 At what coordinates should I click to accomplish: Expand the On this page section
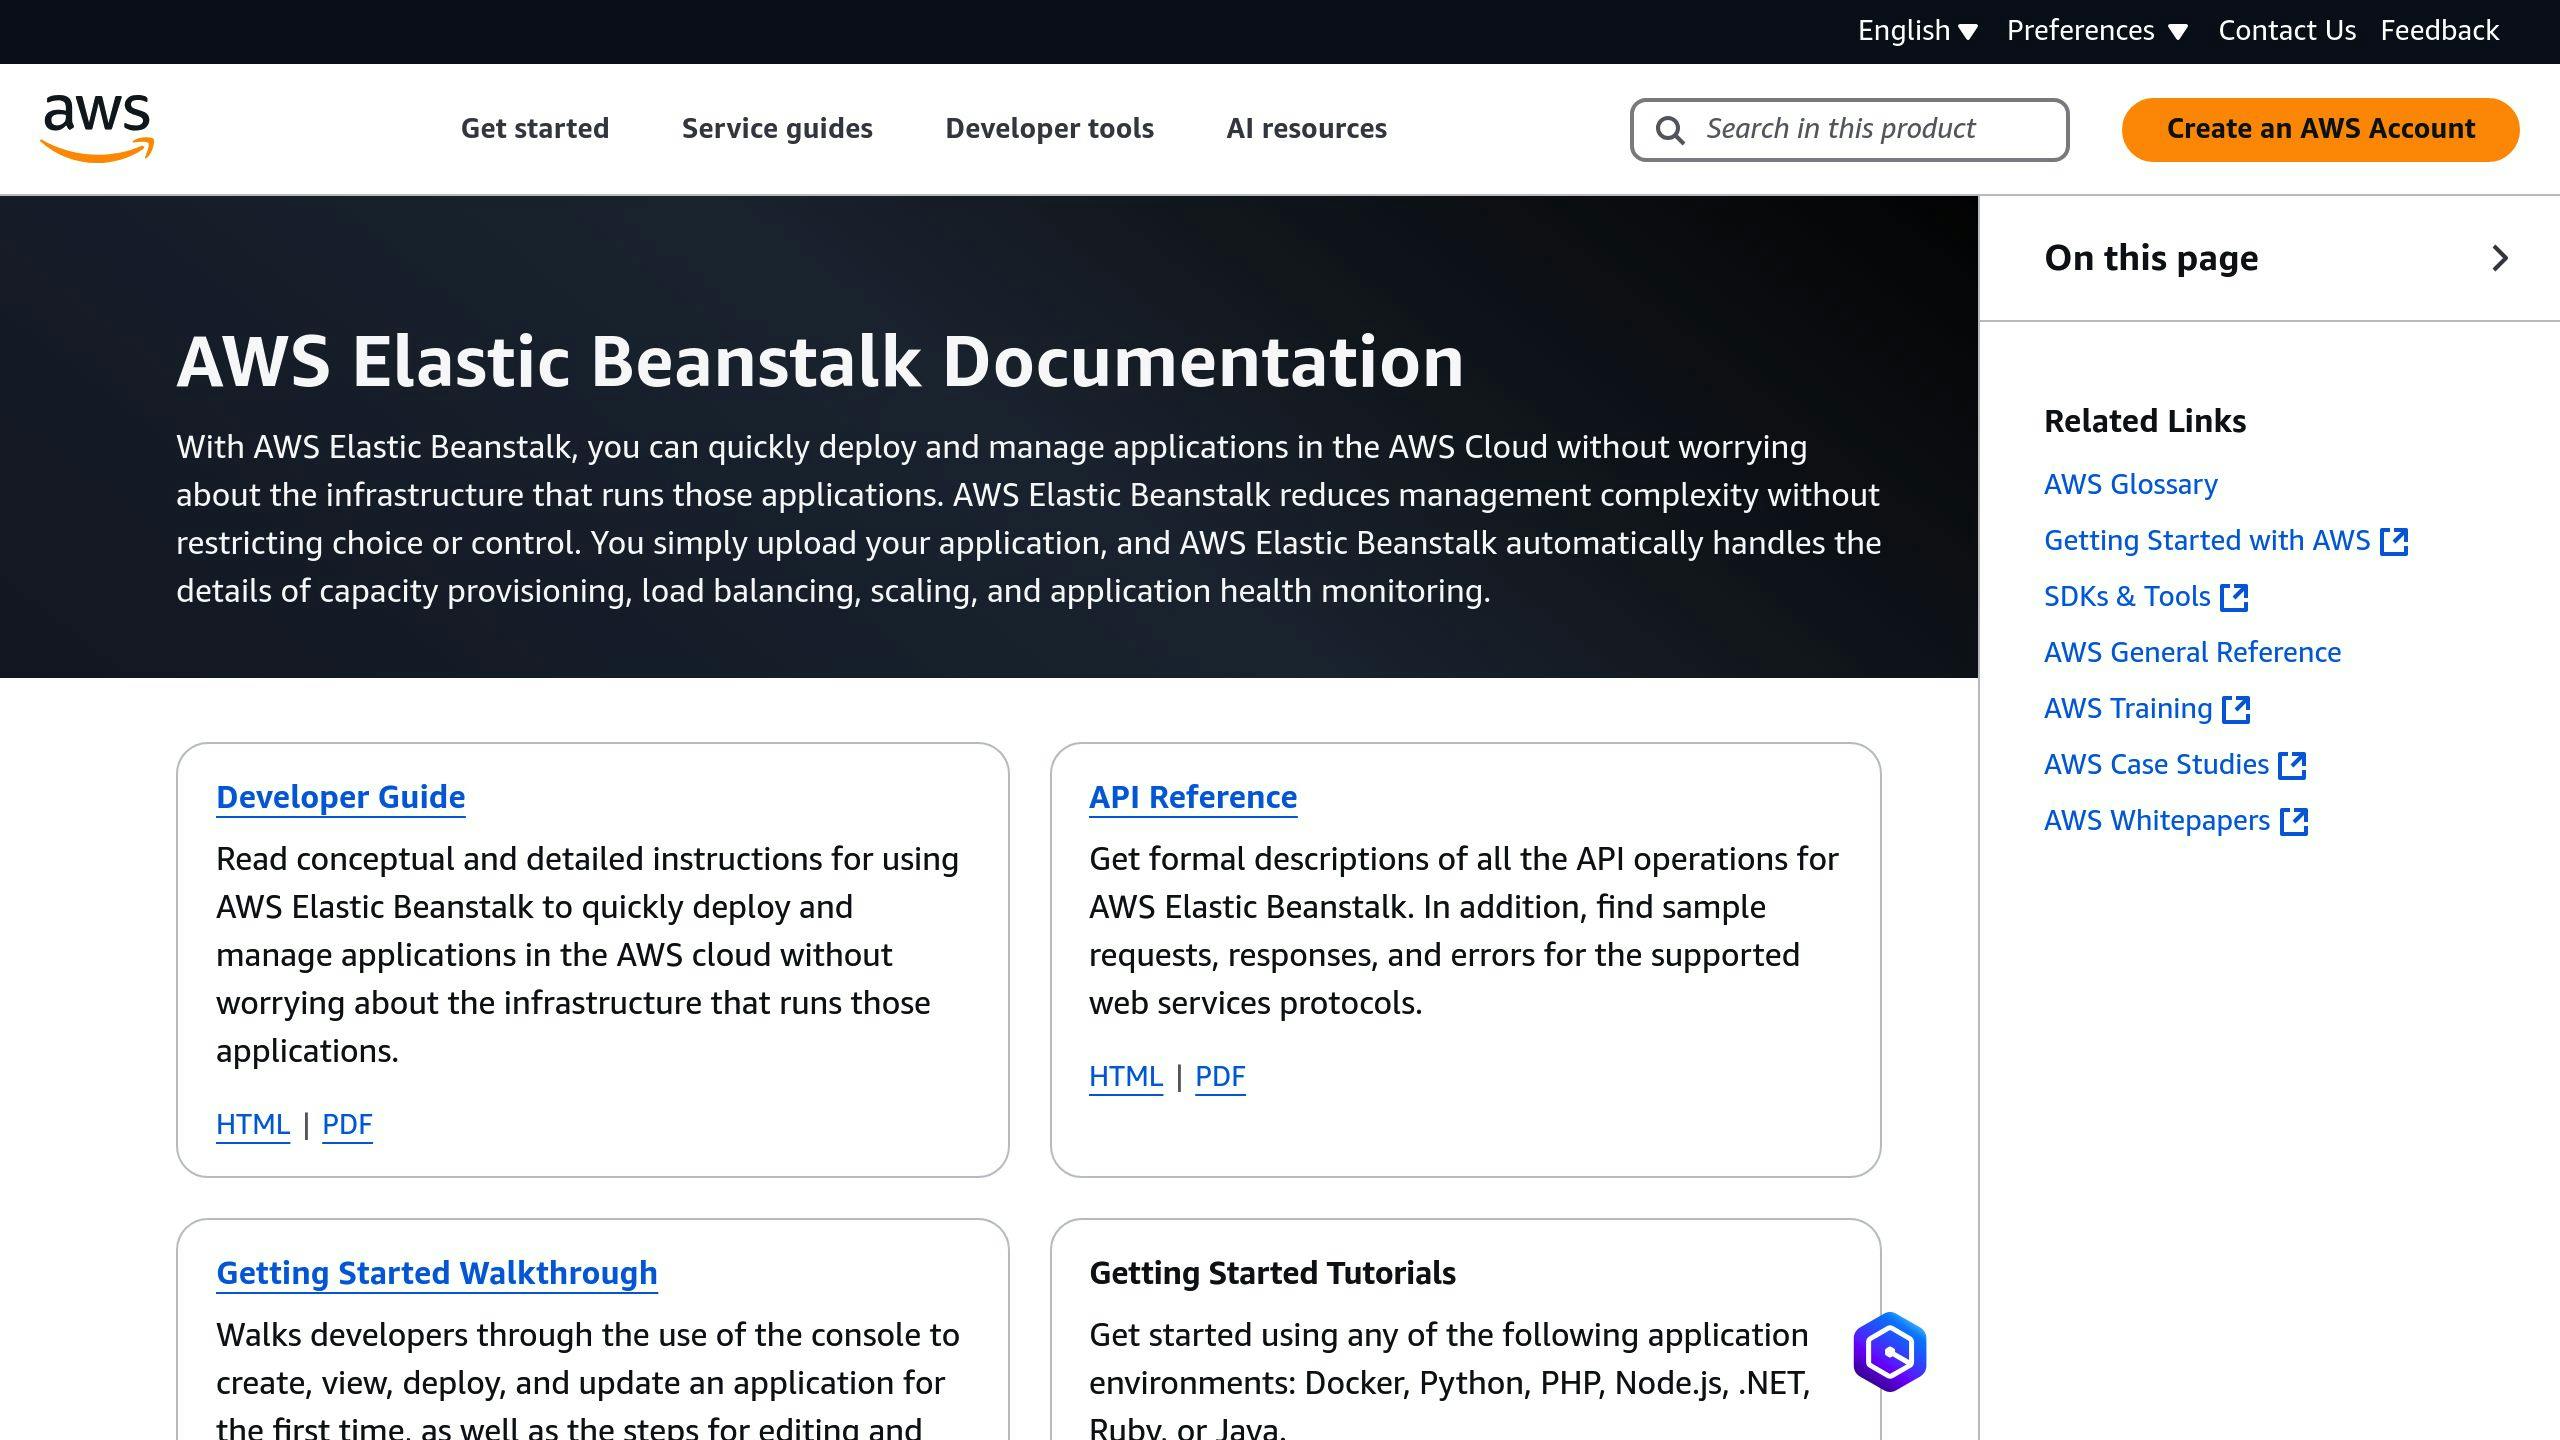[x=2498, y=257]
